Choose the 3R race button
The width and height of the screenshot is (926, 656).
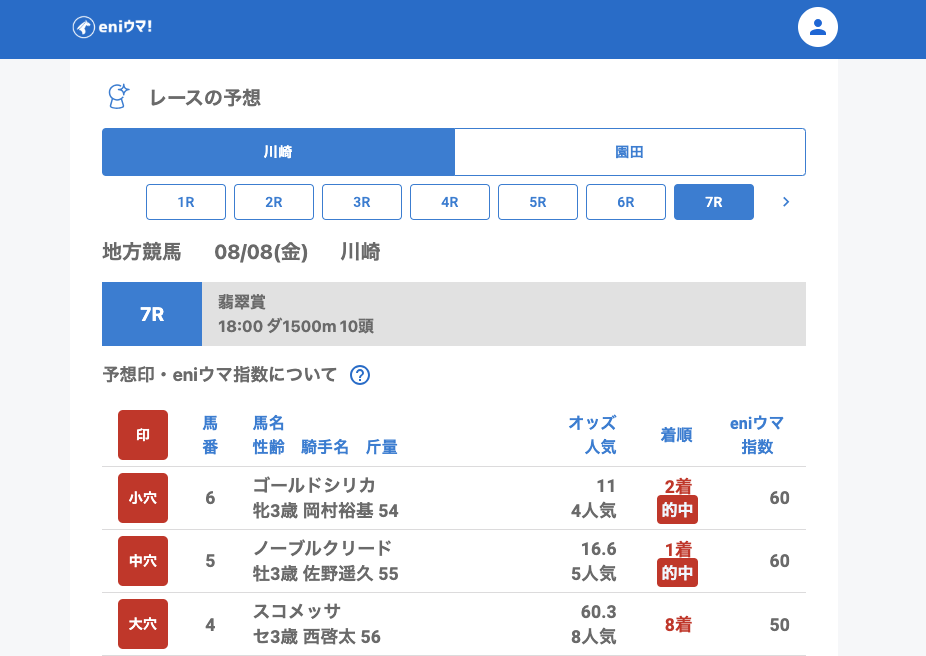(362, 202)
